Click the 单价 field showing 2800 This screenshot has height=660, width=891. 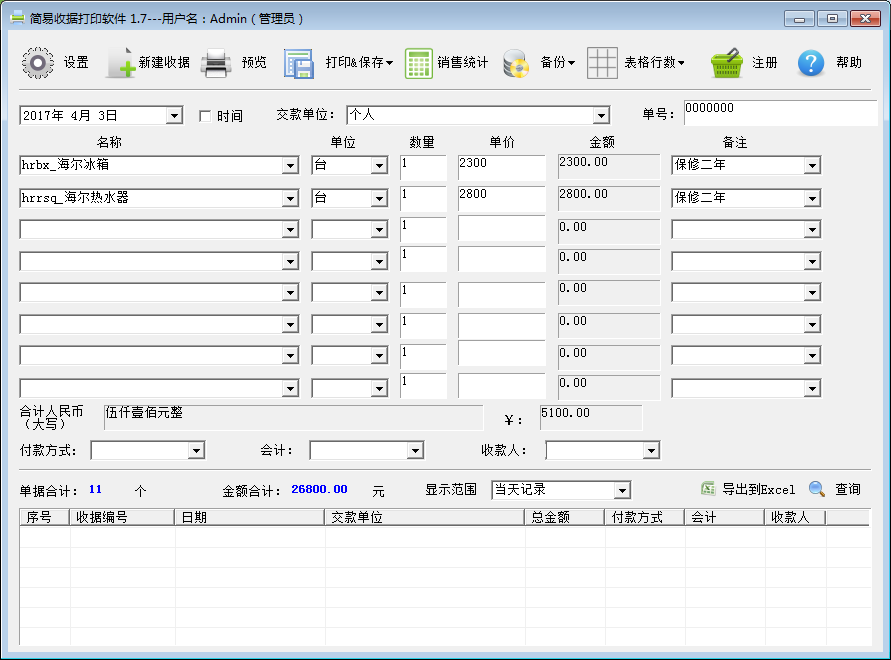(501, 199)
